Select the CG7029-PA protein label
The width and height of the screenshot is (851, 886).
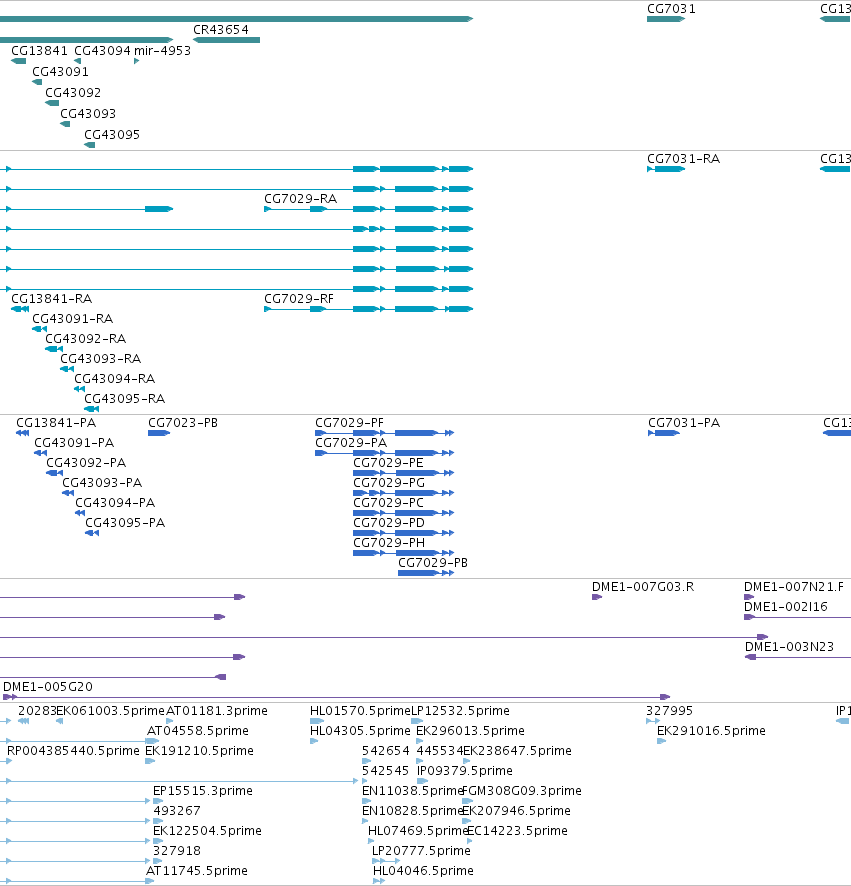click(350, 443)
